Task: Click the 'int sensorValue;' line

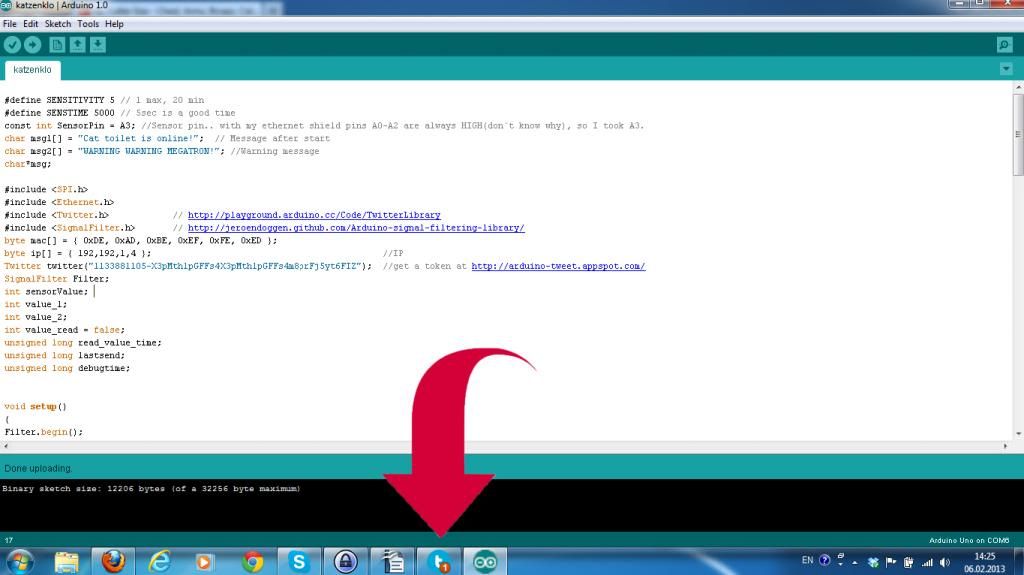Action: coord(46,291)
